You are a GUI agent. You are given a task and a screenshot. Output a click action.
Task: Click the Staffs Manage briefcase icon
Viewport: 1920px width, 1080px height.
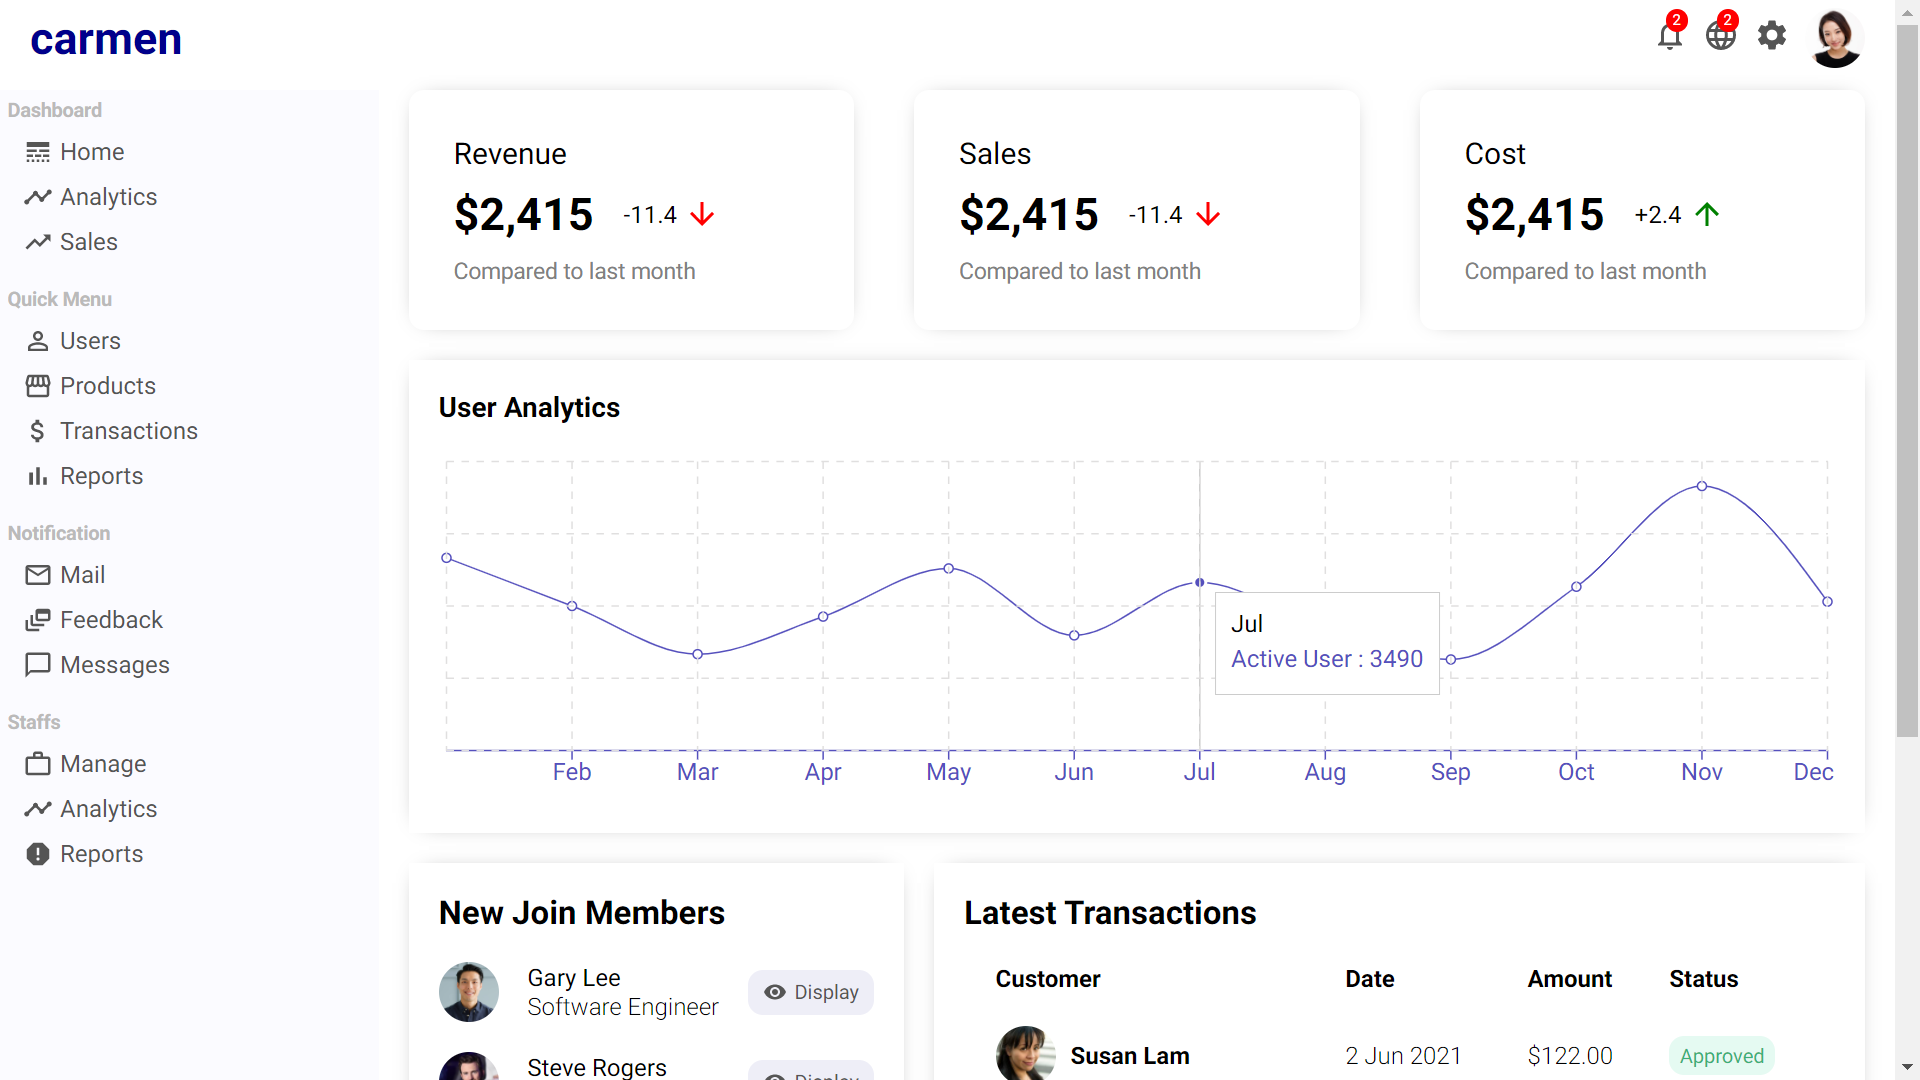point(38,764)
